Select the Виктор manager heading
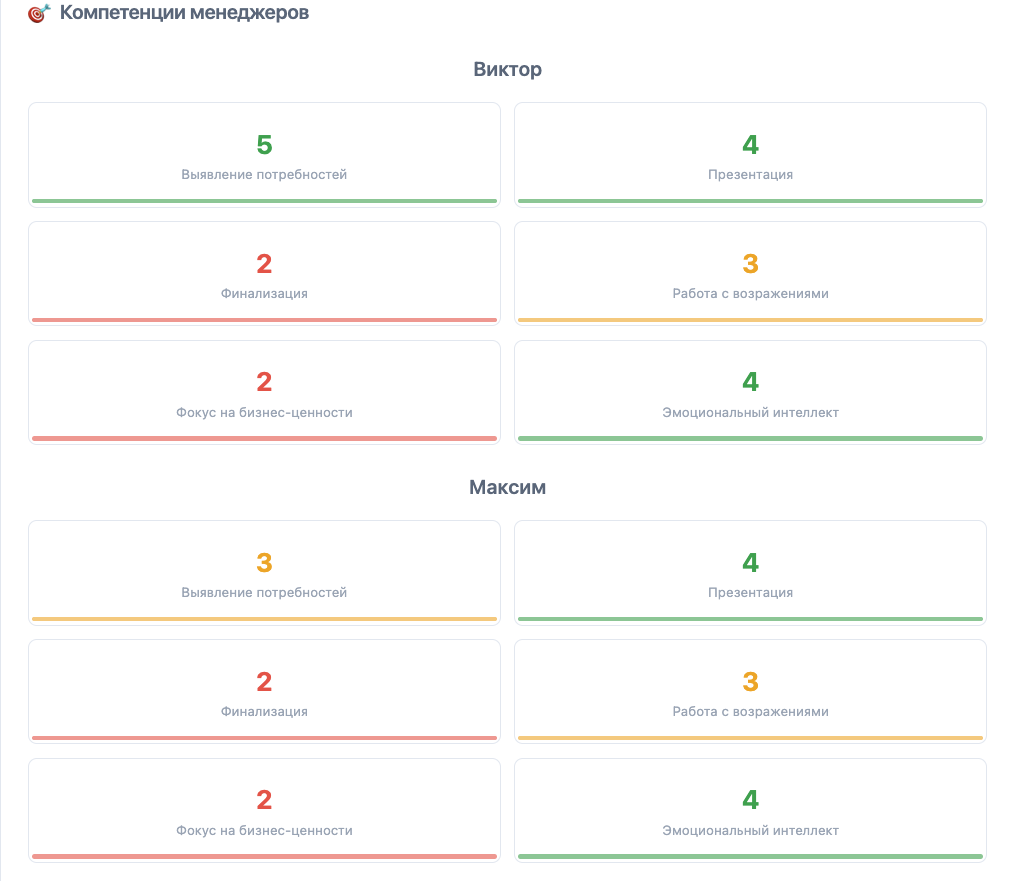Screen dimensions: 1010x881 507,69
